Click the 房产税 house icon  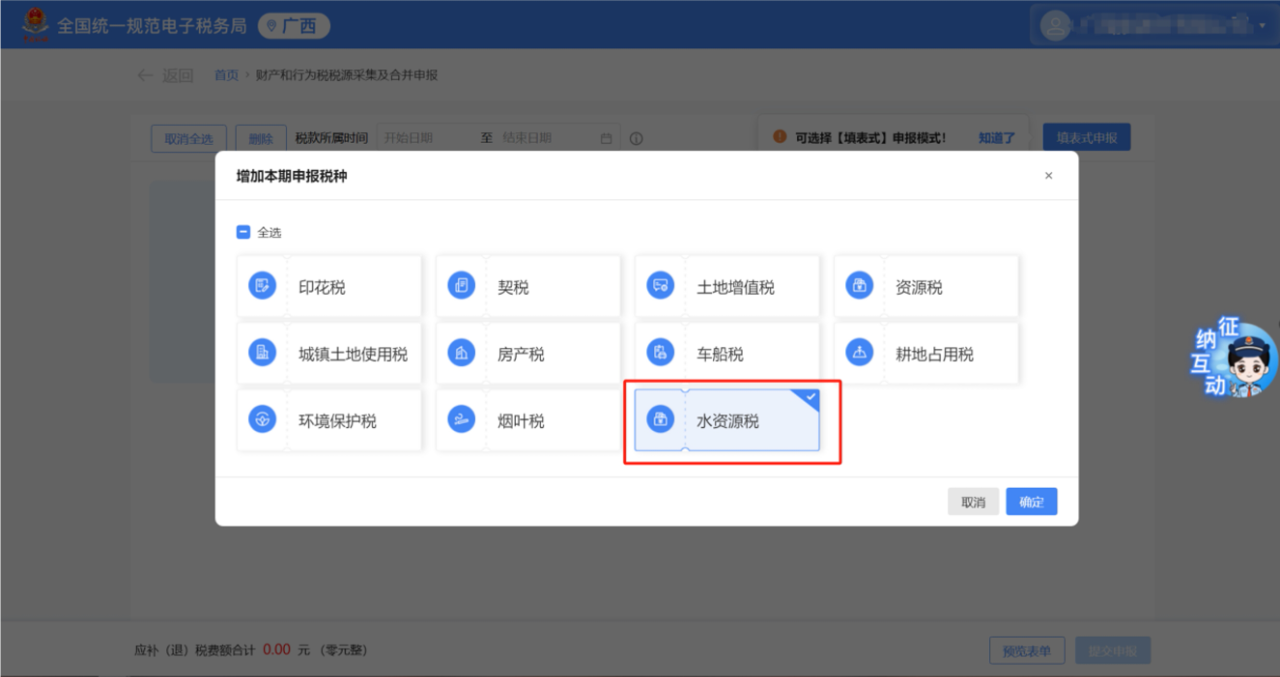click(x=461, y=354)
